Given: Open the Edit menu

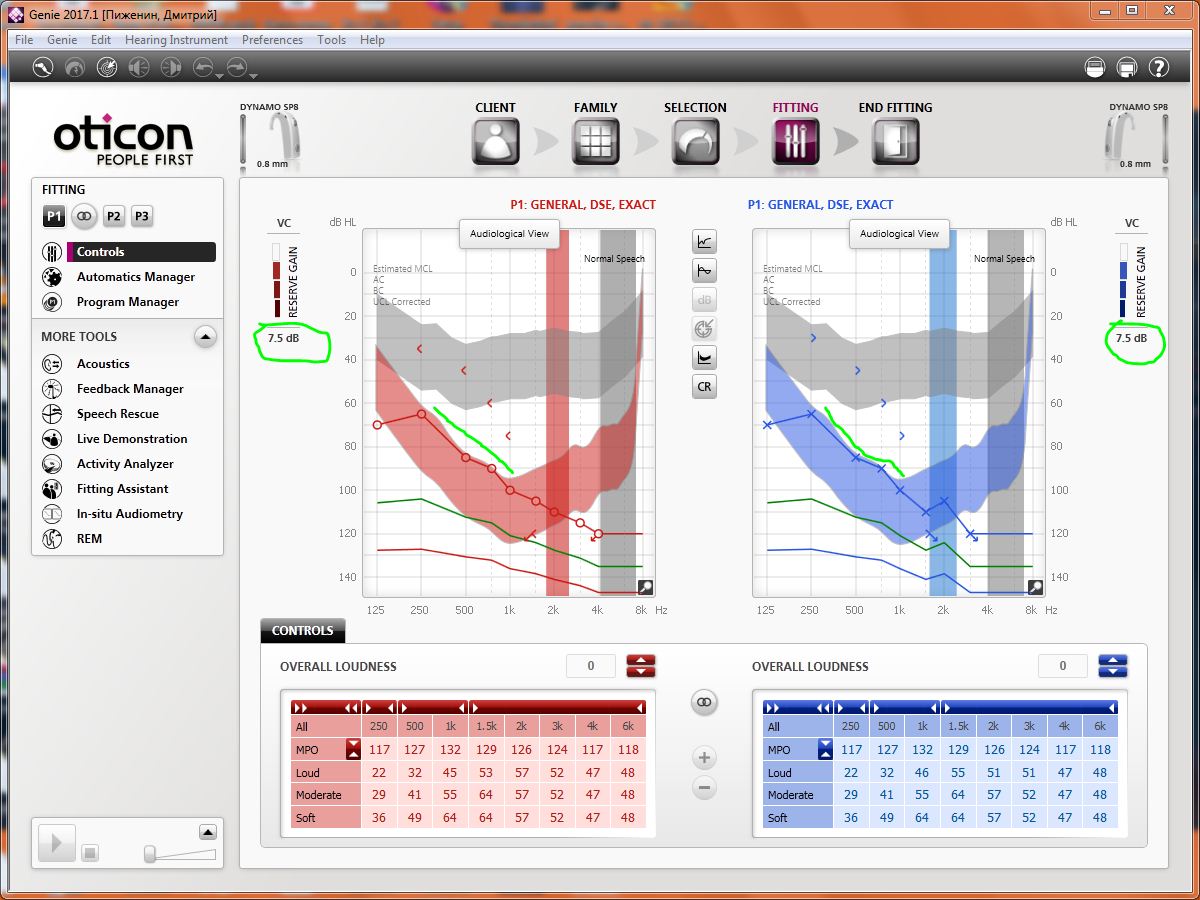Looking at the screenshot, I should [101, 40].
